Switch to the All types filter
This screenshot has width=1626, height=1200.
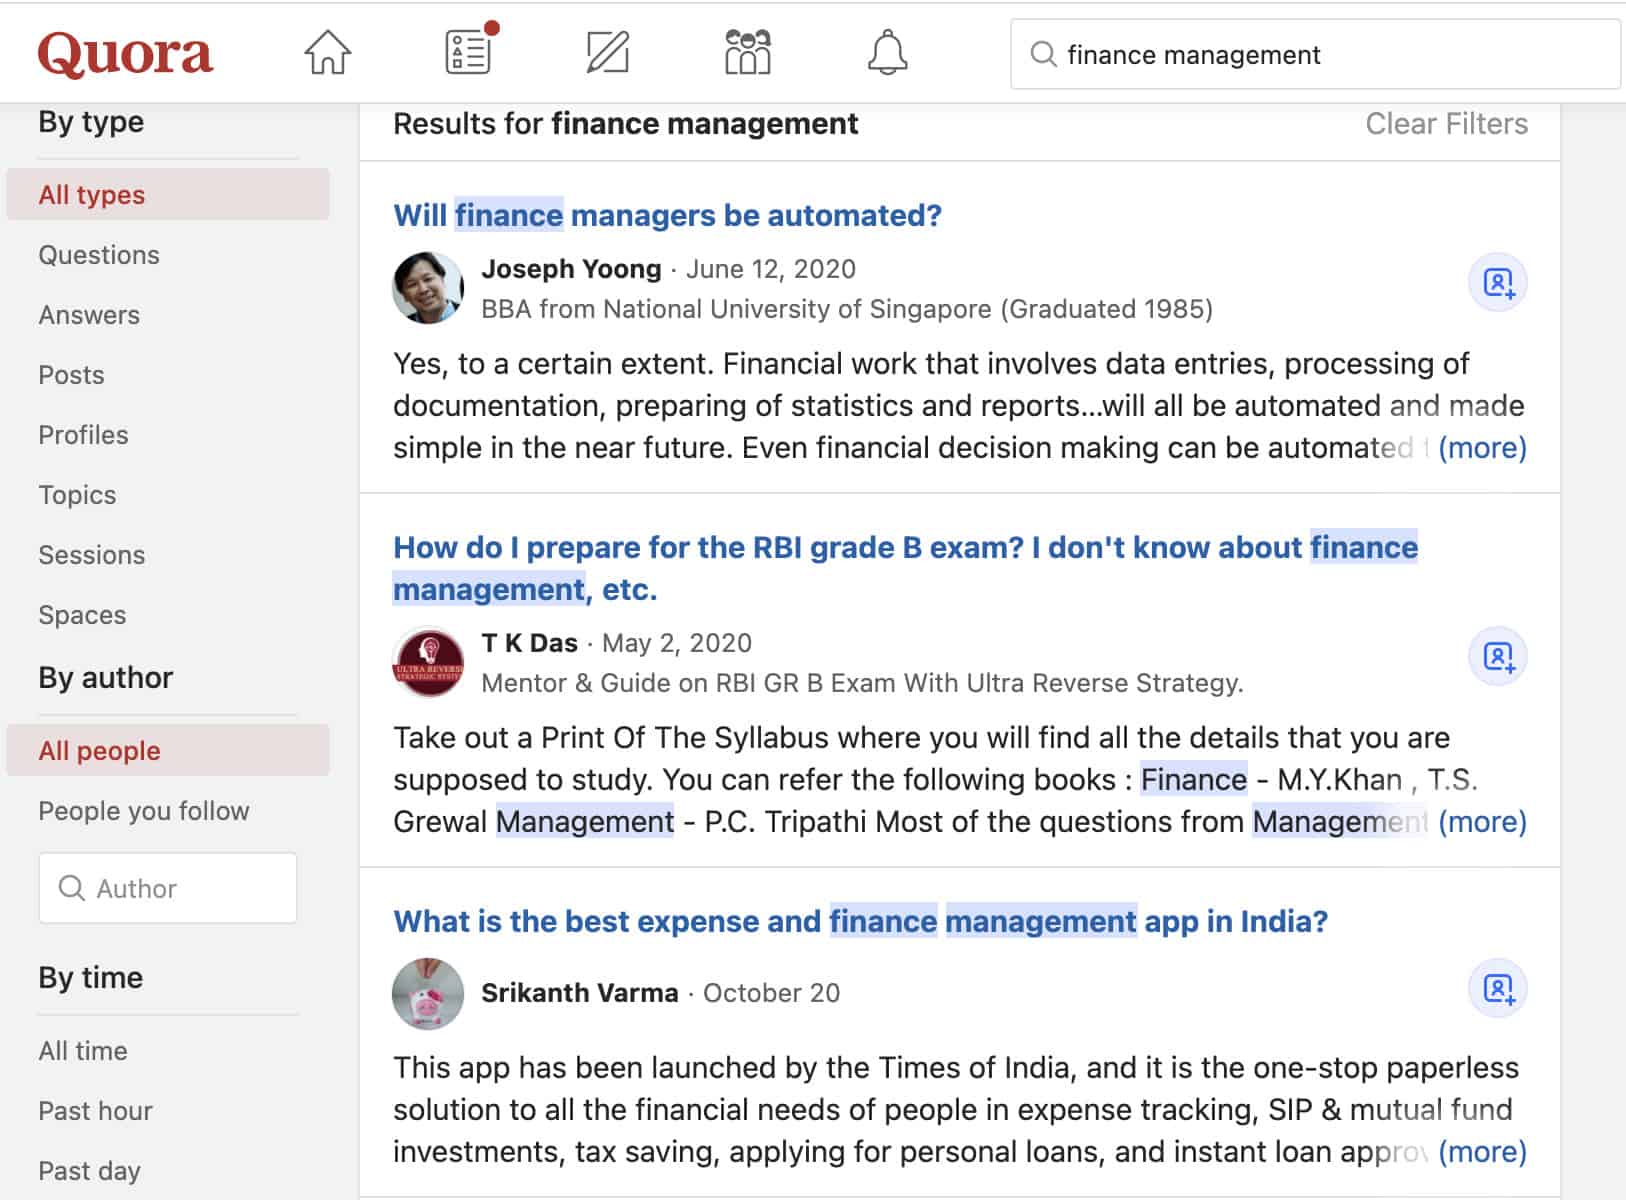(90, 195)
